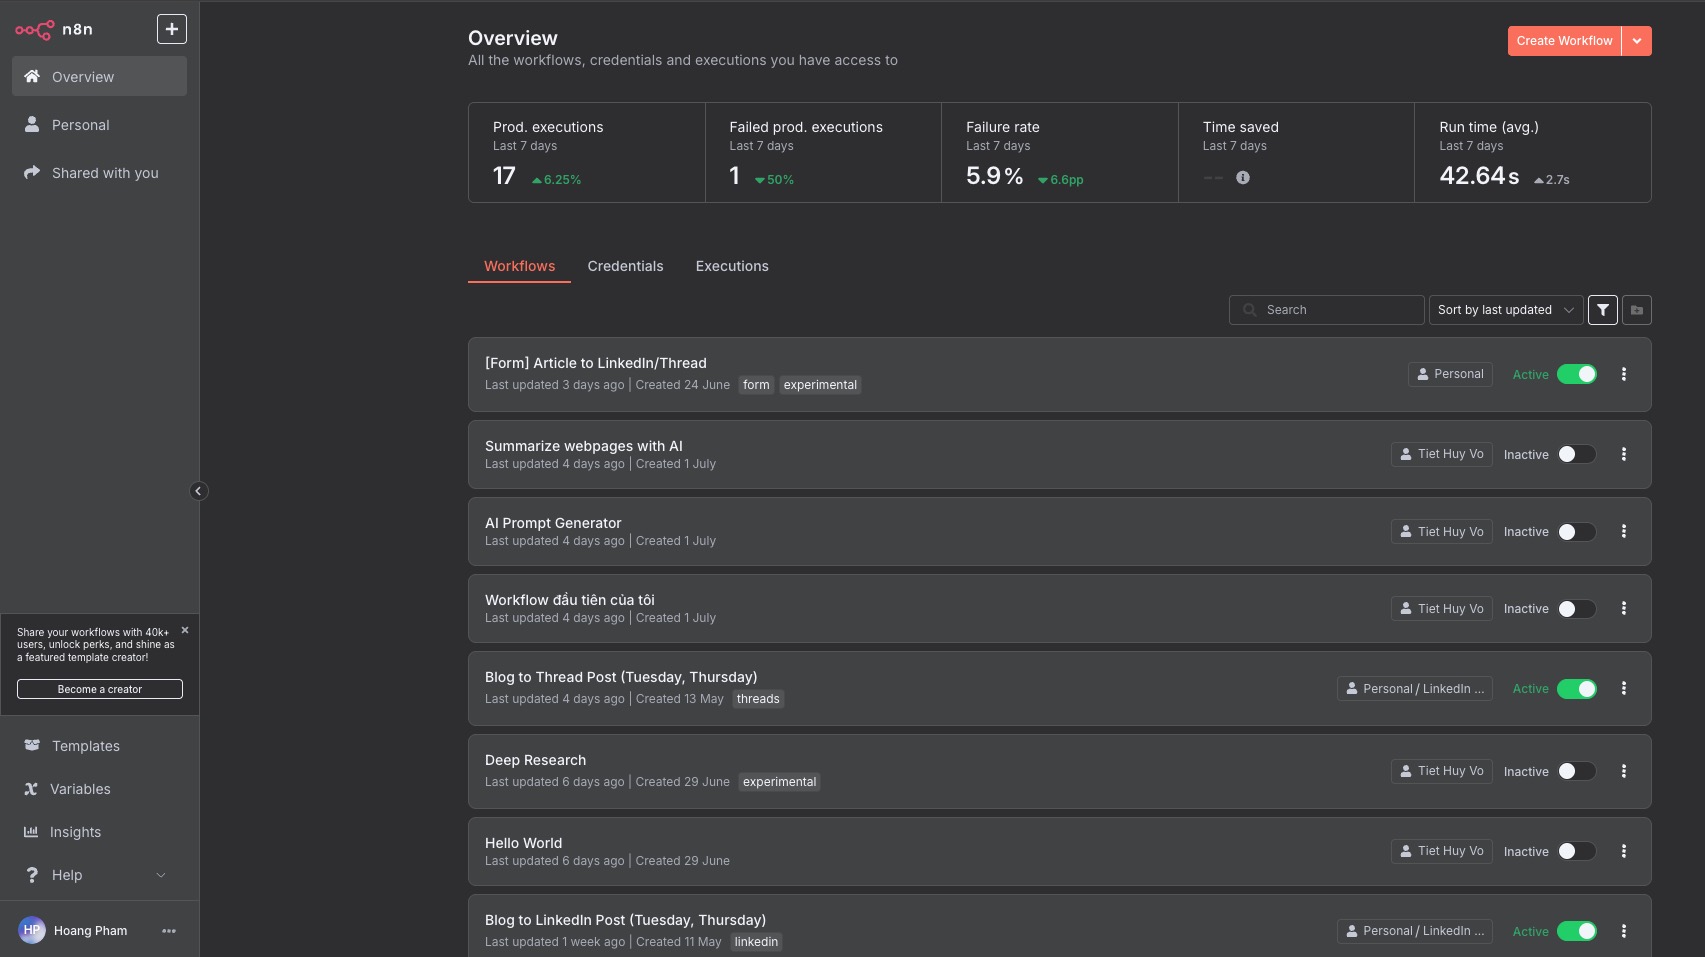Click the filter funnel icon

pos(1602,310)
